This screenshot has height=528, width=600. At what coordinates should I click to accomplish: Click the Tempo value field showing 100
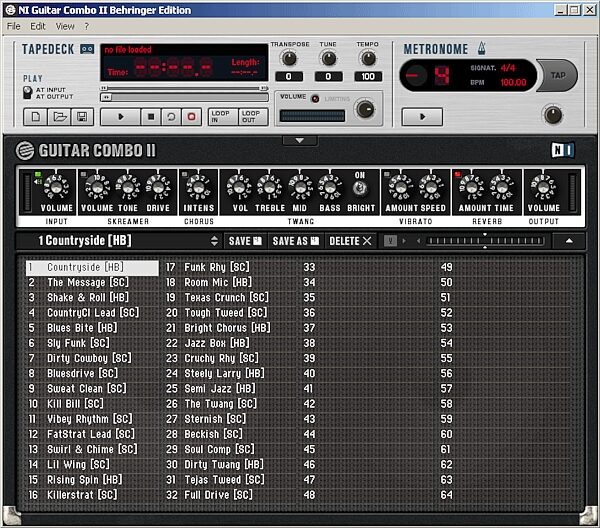pyautogui.click(x=368, y=77)
